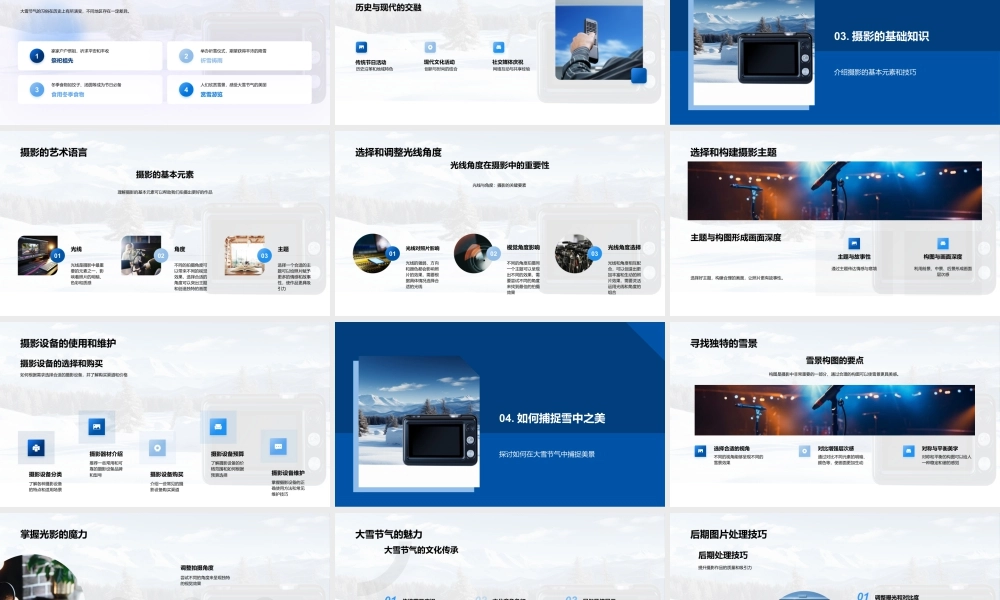The image size is (1000, 600).
Task: Click the 03 badge beside 光线角度选择
Action: pyautogui.click(x=594, y=254)
